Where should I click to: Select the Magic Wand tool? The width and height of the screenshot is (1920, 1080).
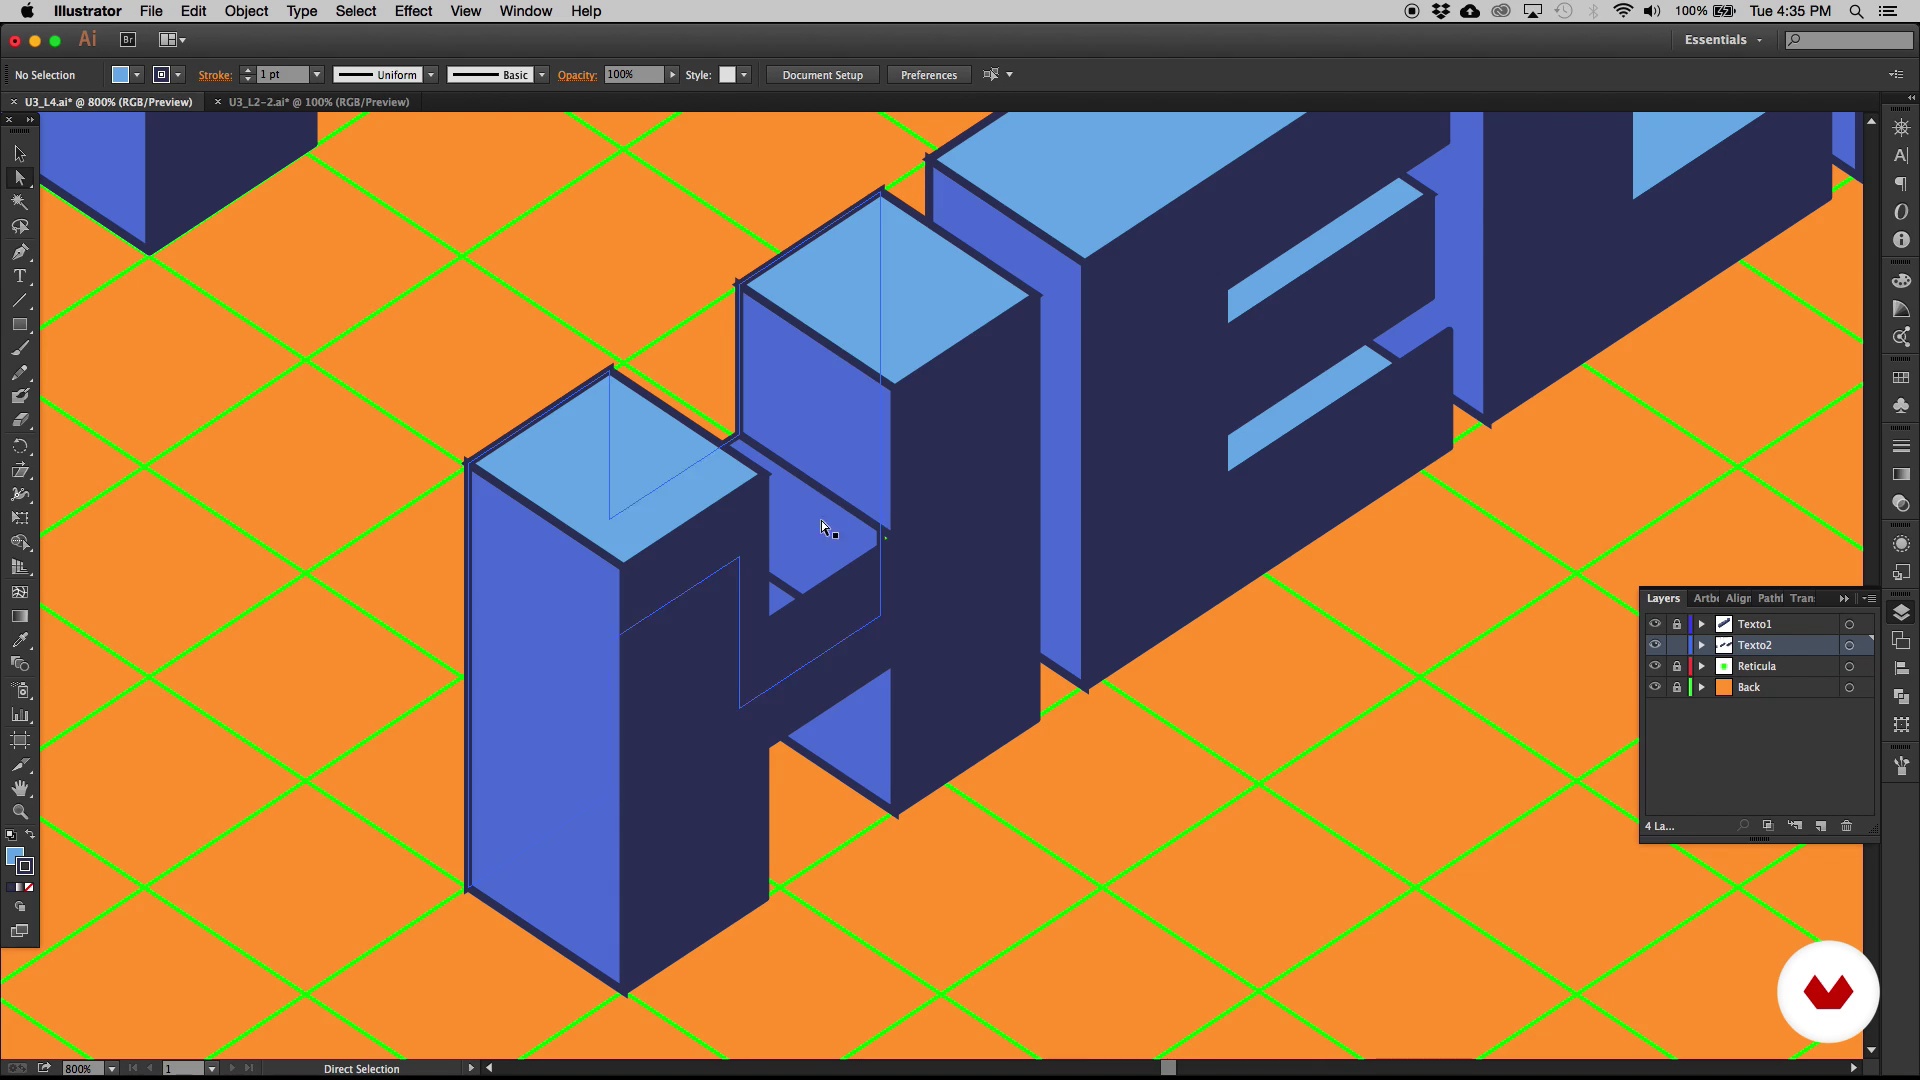[x=20, y=202]
